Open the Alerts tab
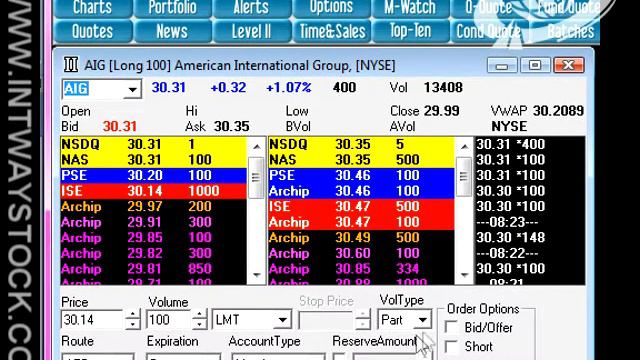This screenshot has width=640, height=360. [x=251, y=8]
